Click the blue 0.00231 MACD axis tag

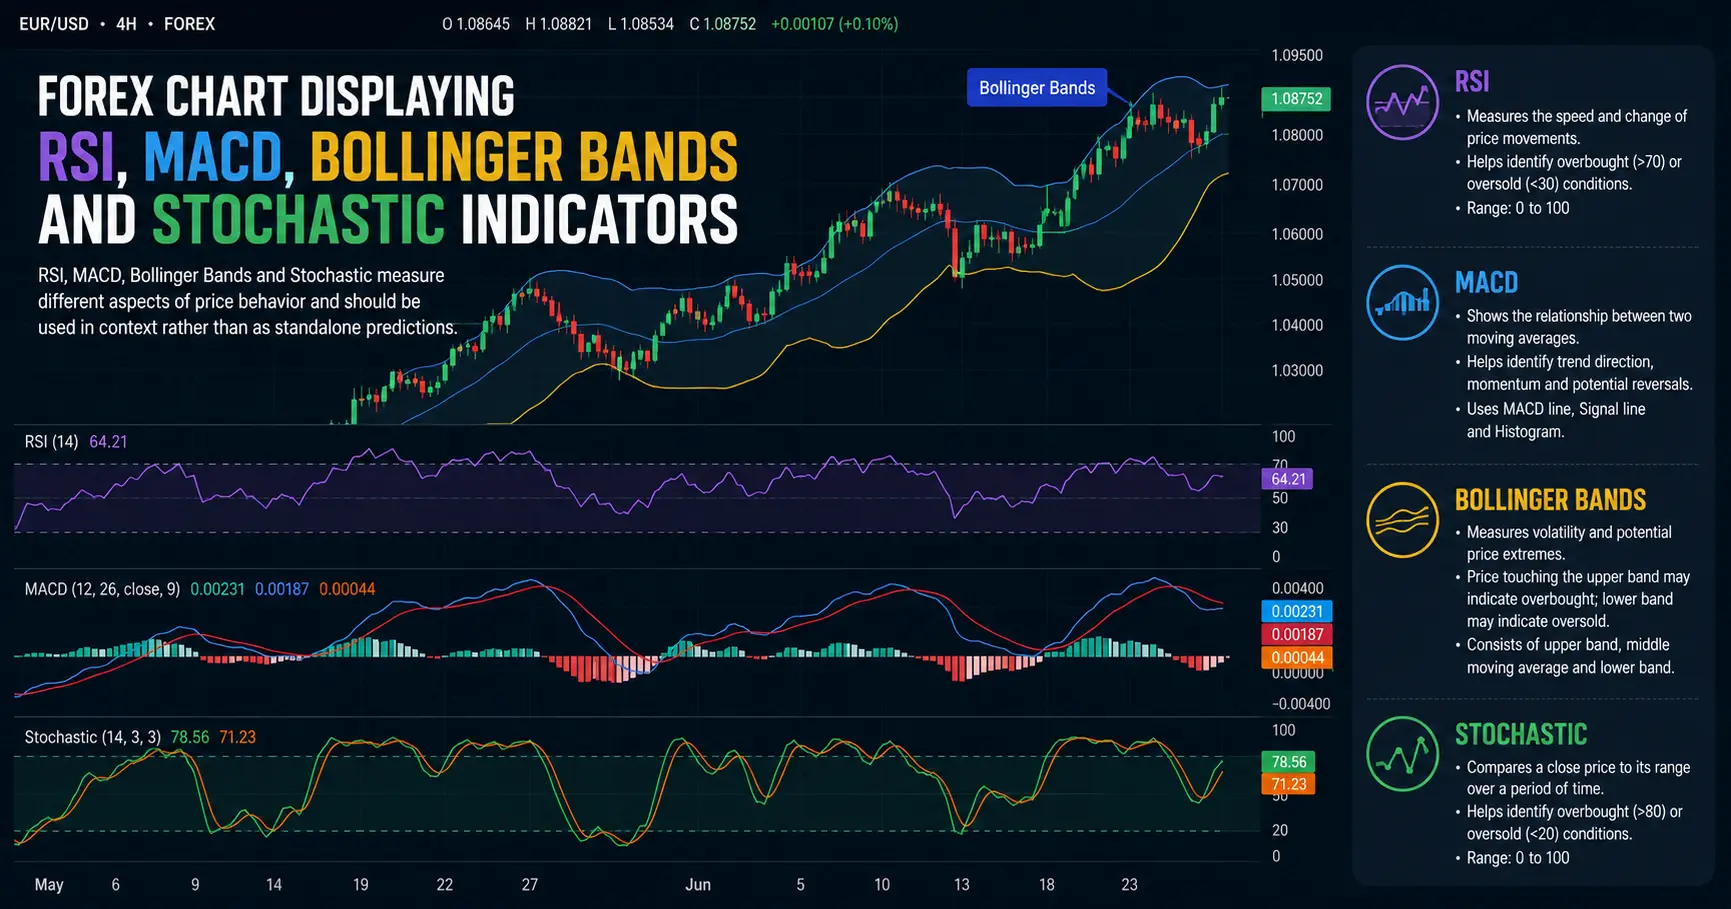click(1297, 611)
